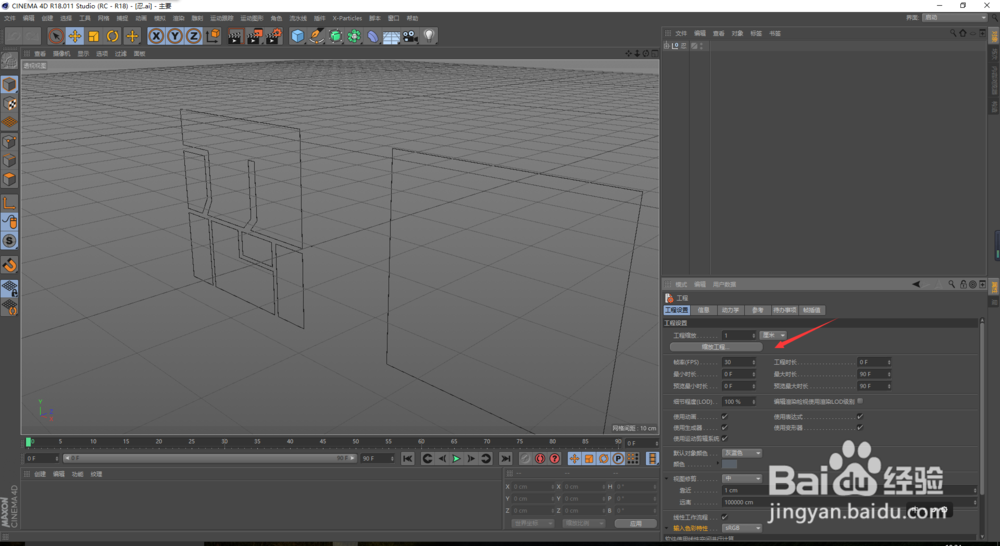Collapse the 视图修剪 section triangle
The image size is (1000, 546).
(x=668, y=478)
